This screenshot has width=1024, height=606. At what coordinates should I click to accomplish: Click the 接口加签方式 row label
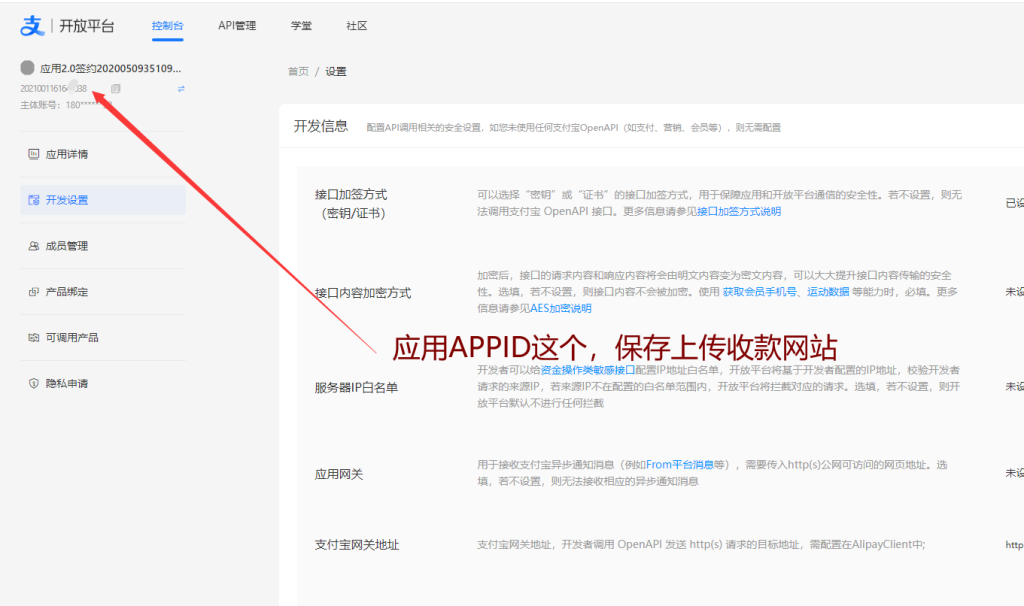351,203
